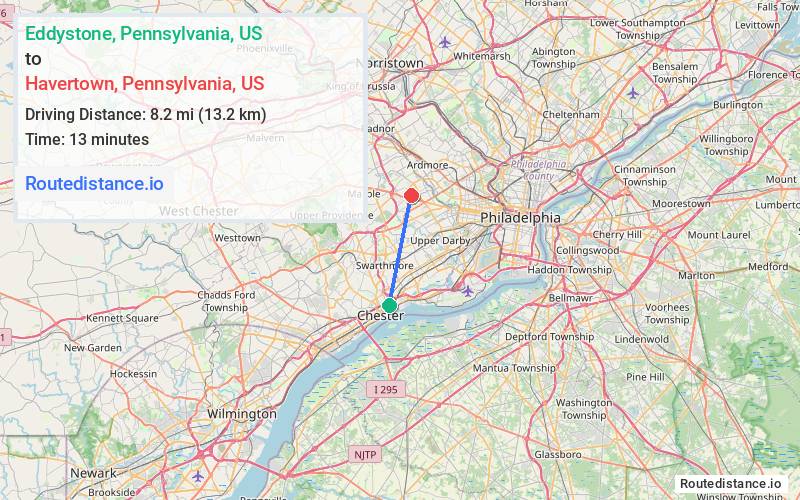The image size is (800, 500).
Task: Click the blue route line between markers
Action: [401, 251]
